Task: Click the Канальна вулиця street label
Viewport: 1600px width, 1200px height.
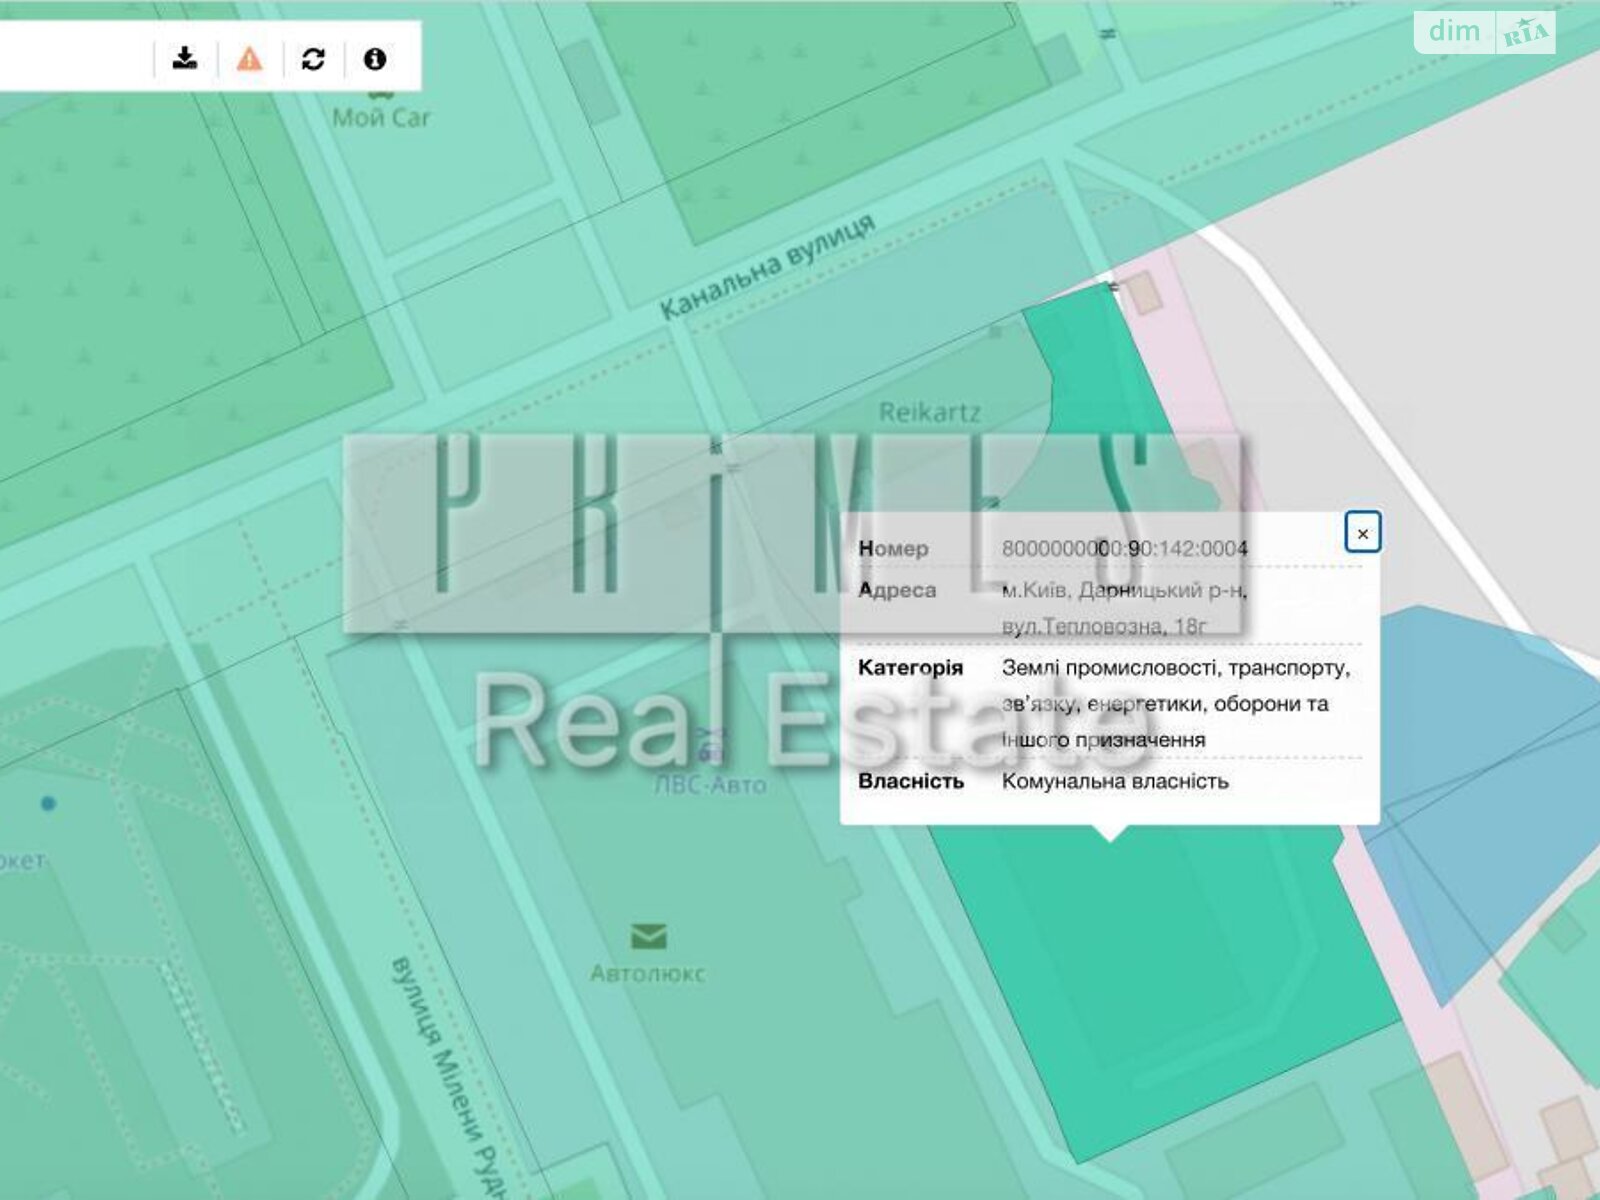Action: (x=767, y=266)
